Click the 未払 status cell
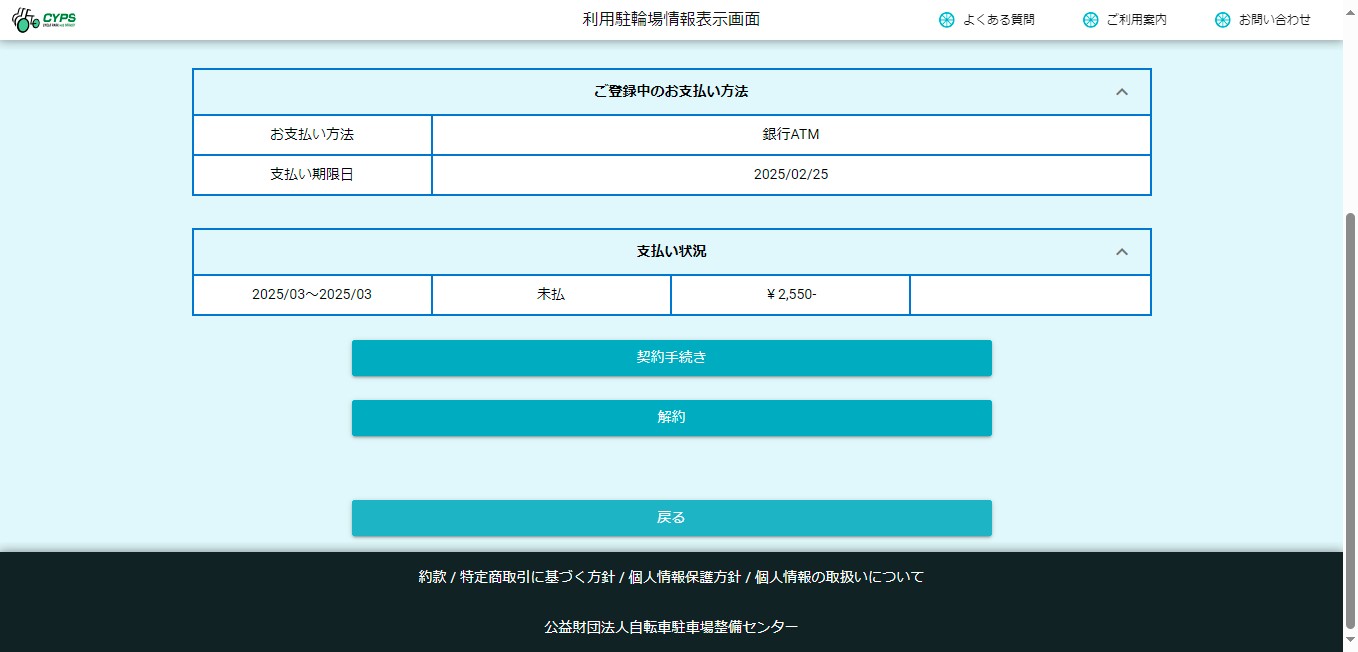Viewport: 1358px width, 652px height. pyautogui.click(x=551, y=295)
